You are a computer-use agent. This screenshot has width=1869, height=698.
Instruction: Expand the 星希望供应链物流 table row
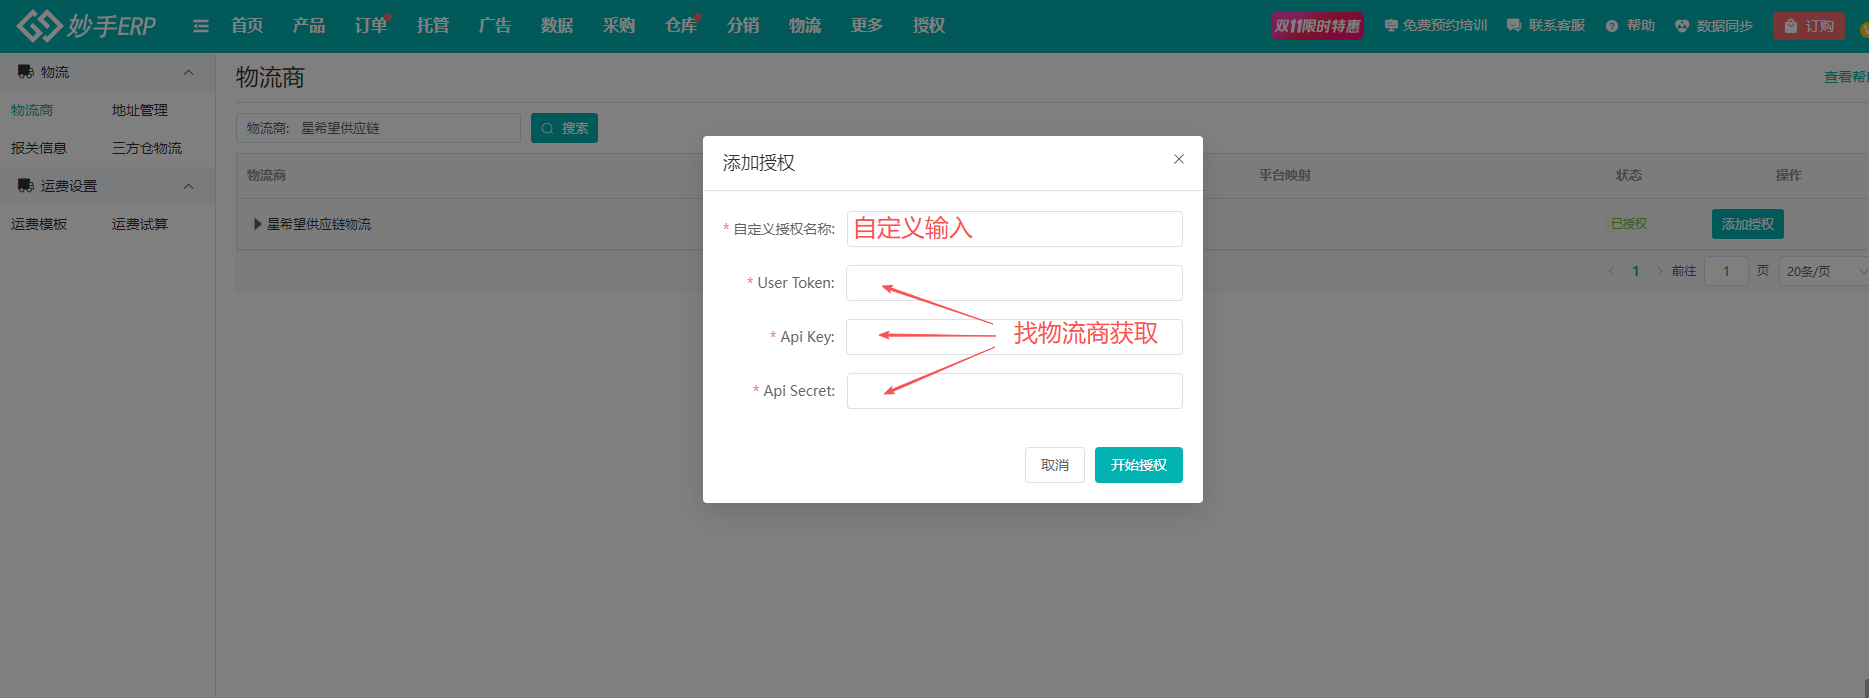[x=258, y=224]
